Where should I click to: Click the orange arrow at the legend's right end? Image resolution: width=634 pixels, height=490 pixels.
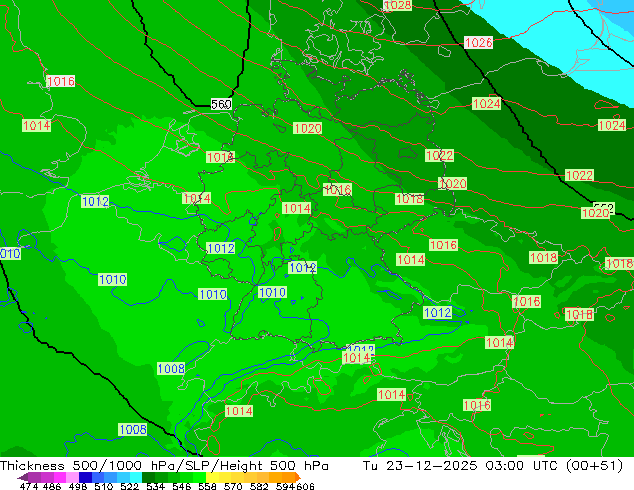pyautogui.click(x=298, y=477)
